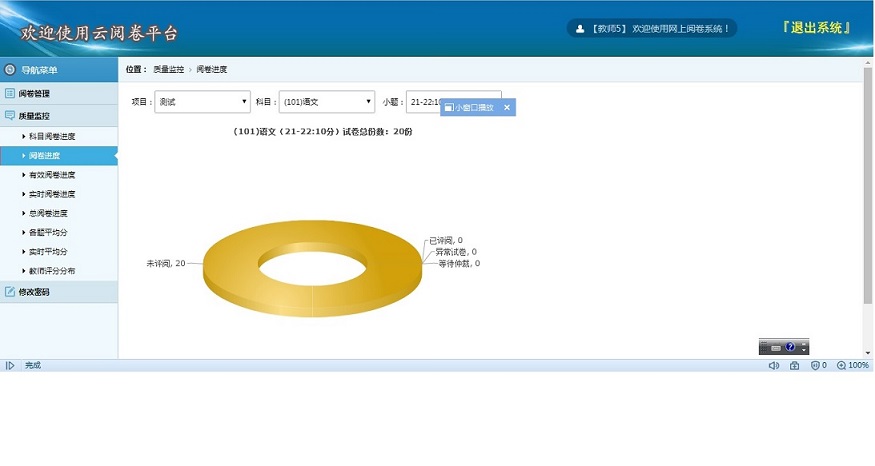Click the 完成 status text

coord(33,365)
